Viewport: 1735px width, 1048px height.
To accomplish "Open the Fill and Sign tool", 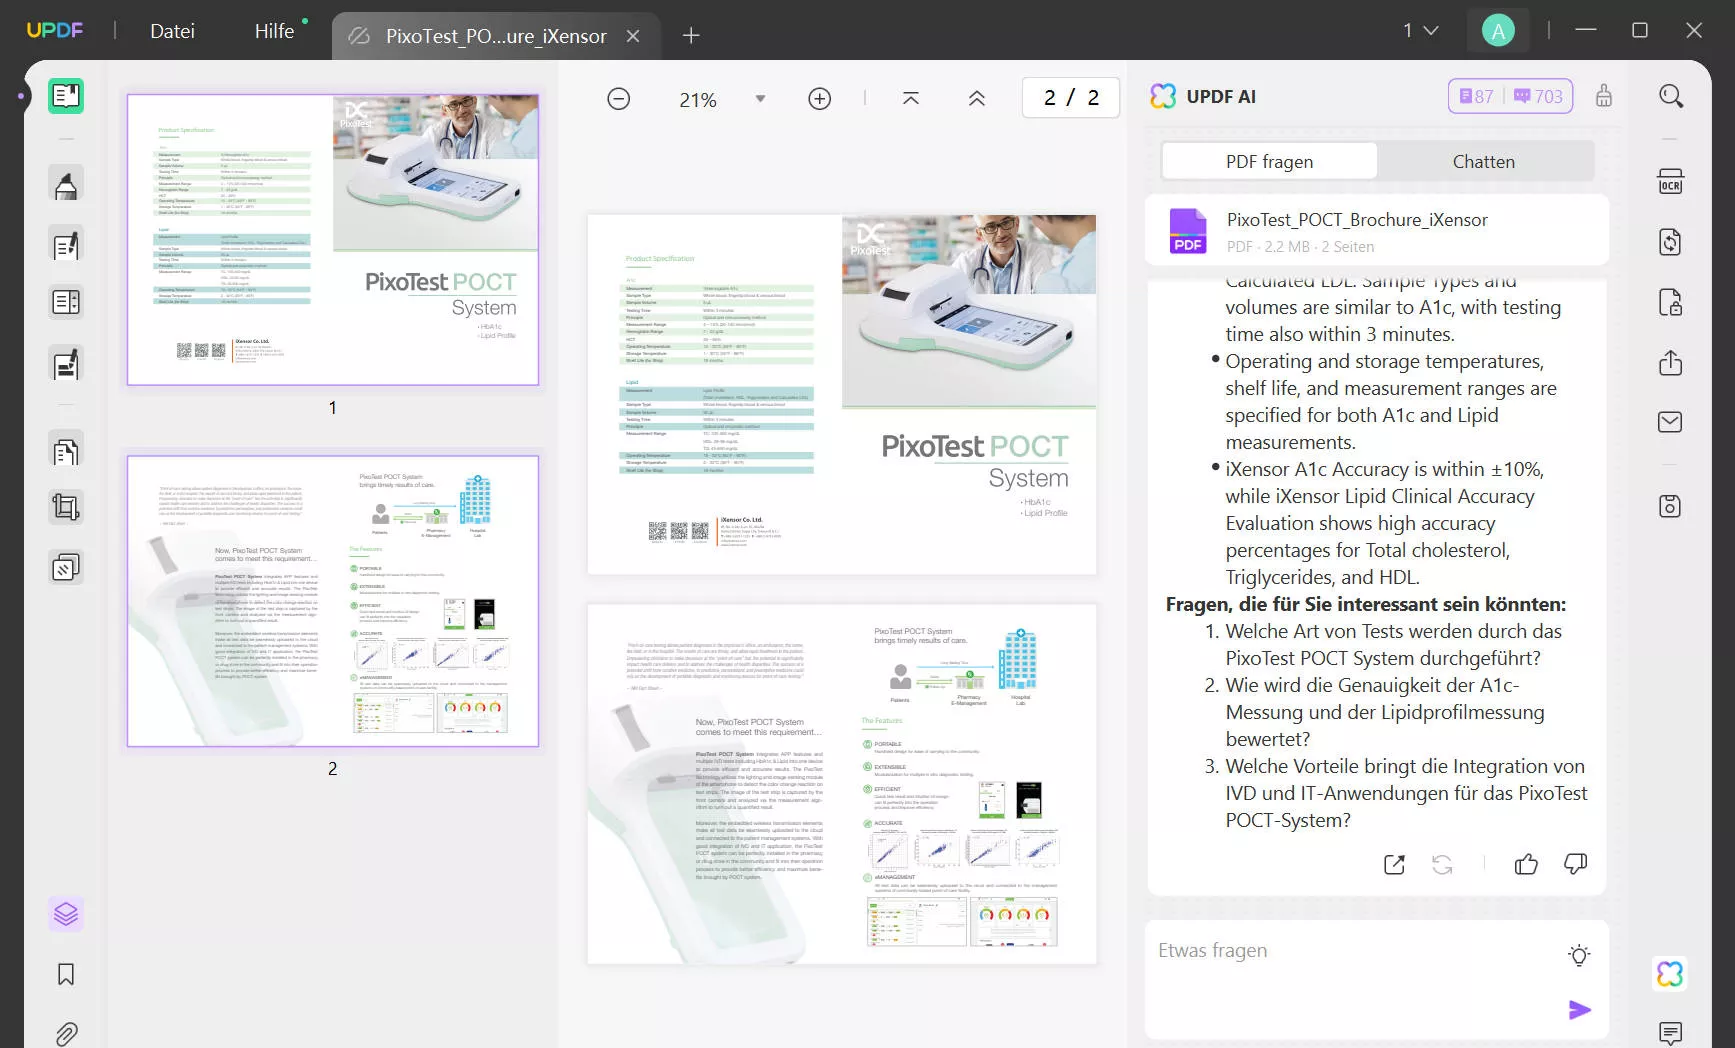I will pos(66,364).
